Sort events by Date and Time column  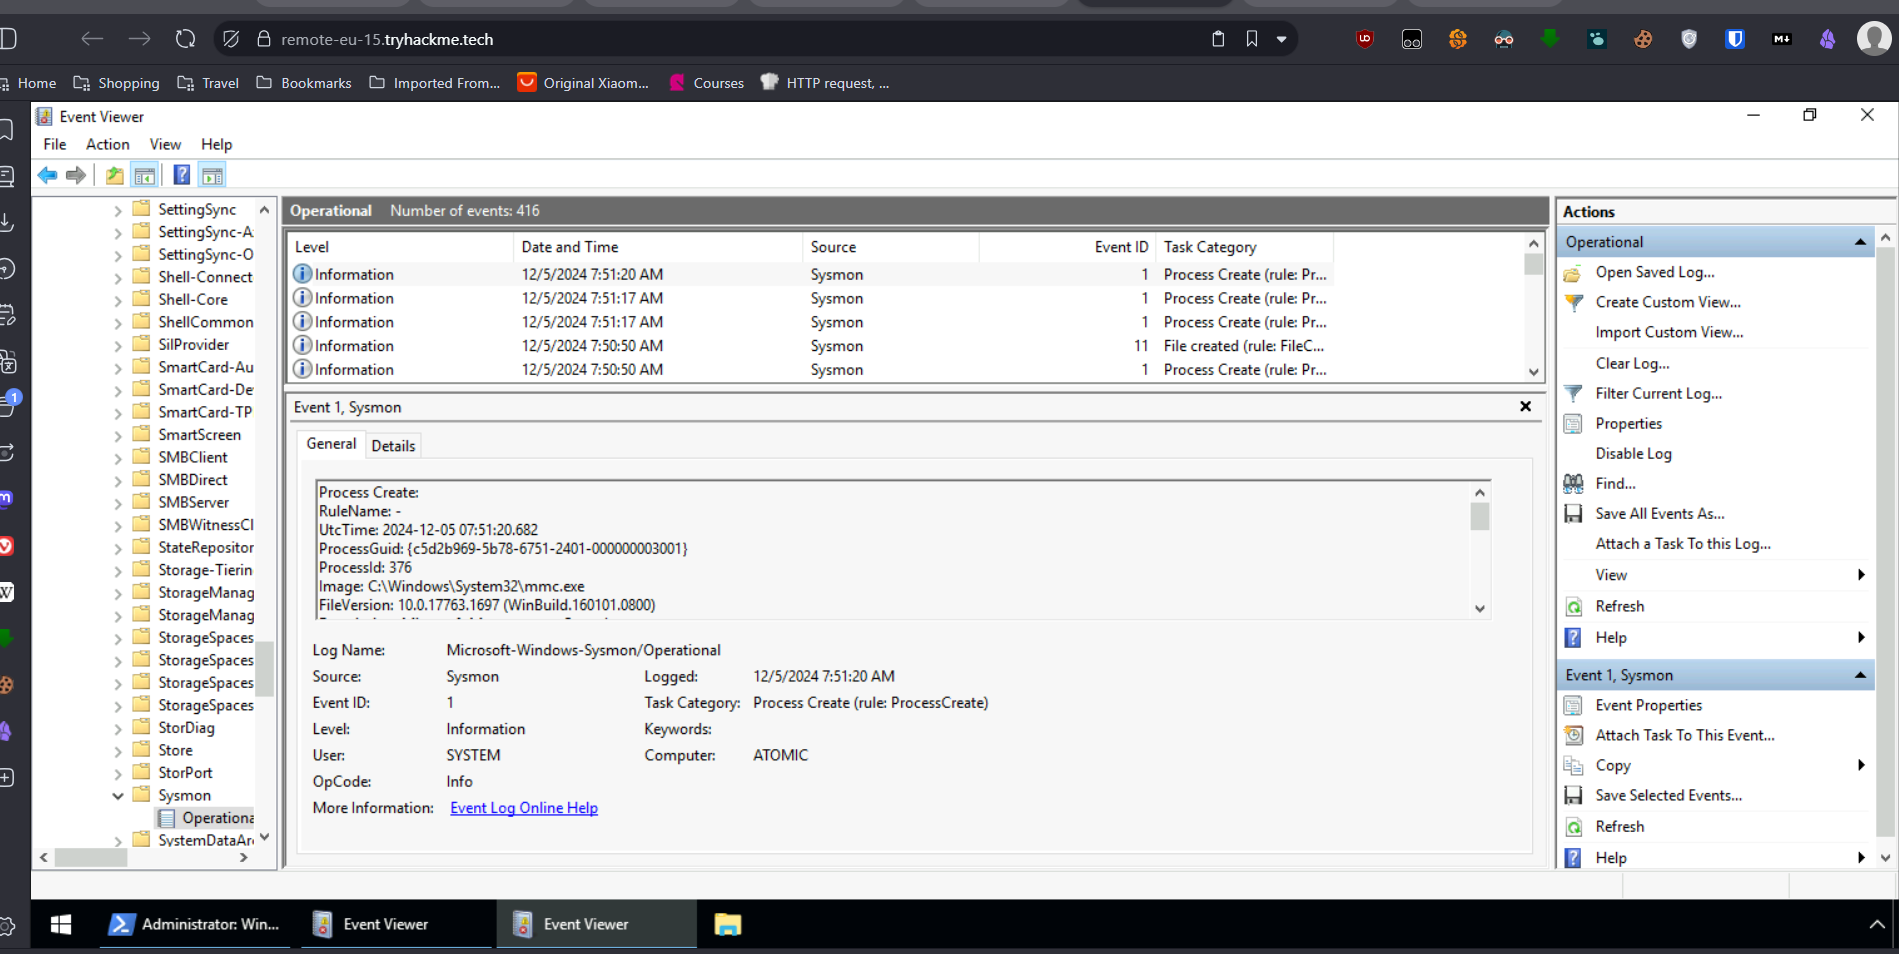pyautogui.click(x=657, y=247)
